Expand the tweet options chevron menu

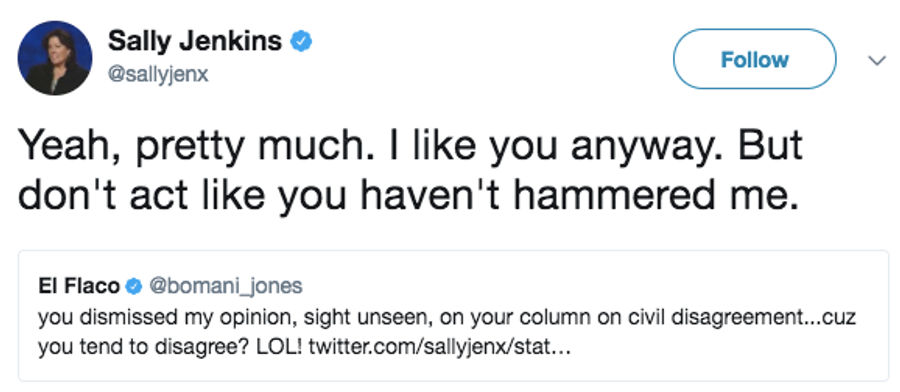pyautogui.click(x=876, y=60)
